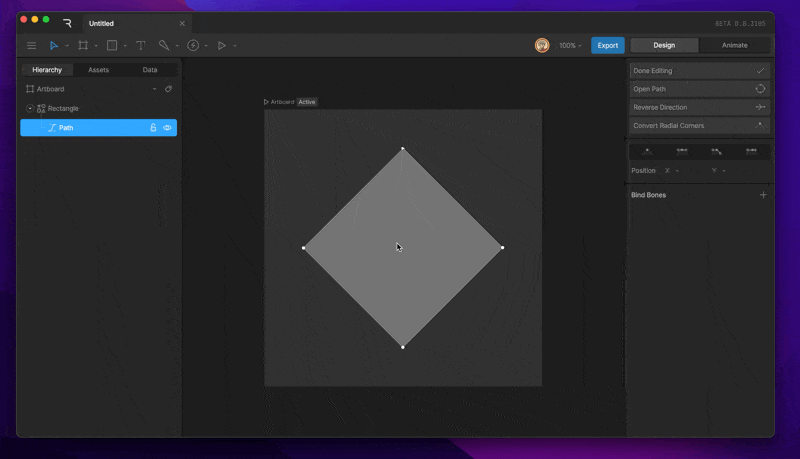Image resolution: width=800 pixels, height=459 pixels.
Task: Open the Artboard row dropdown arrow
Action: (x=155, y=89)
